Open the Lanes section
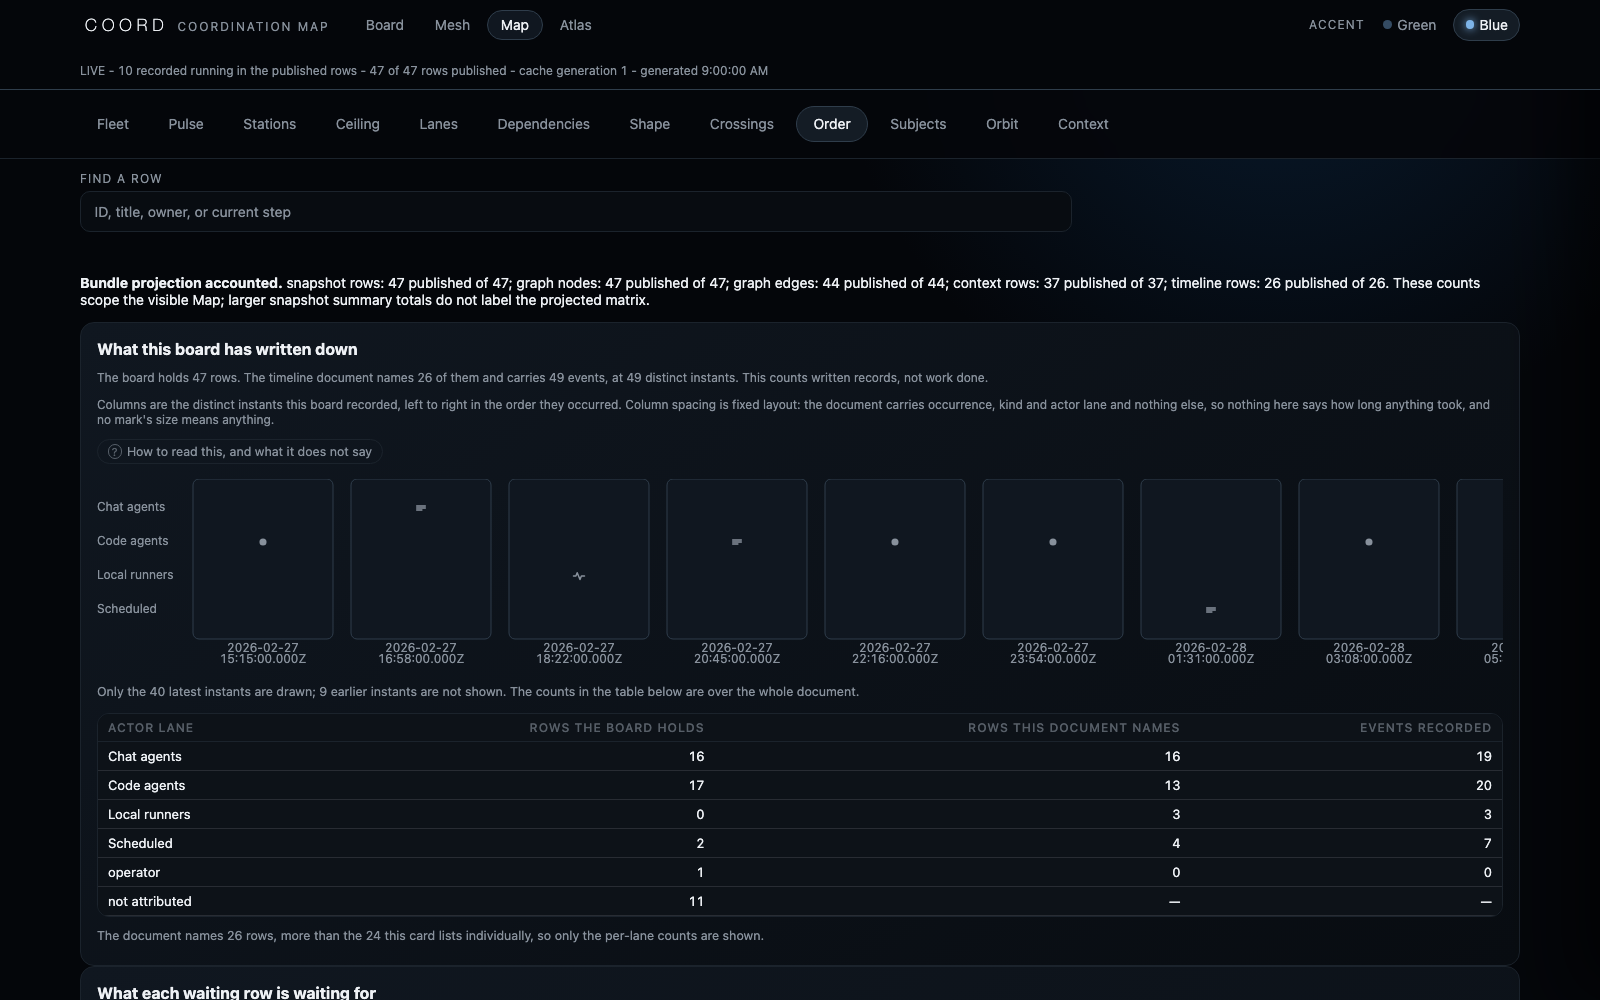The image size is (1600, 1000). tap(438, 124)
